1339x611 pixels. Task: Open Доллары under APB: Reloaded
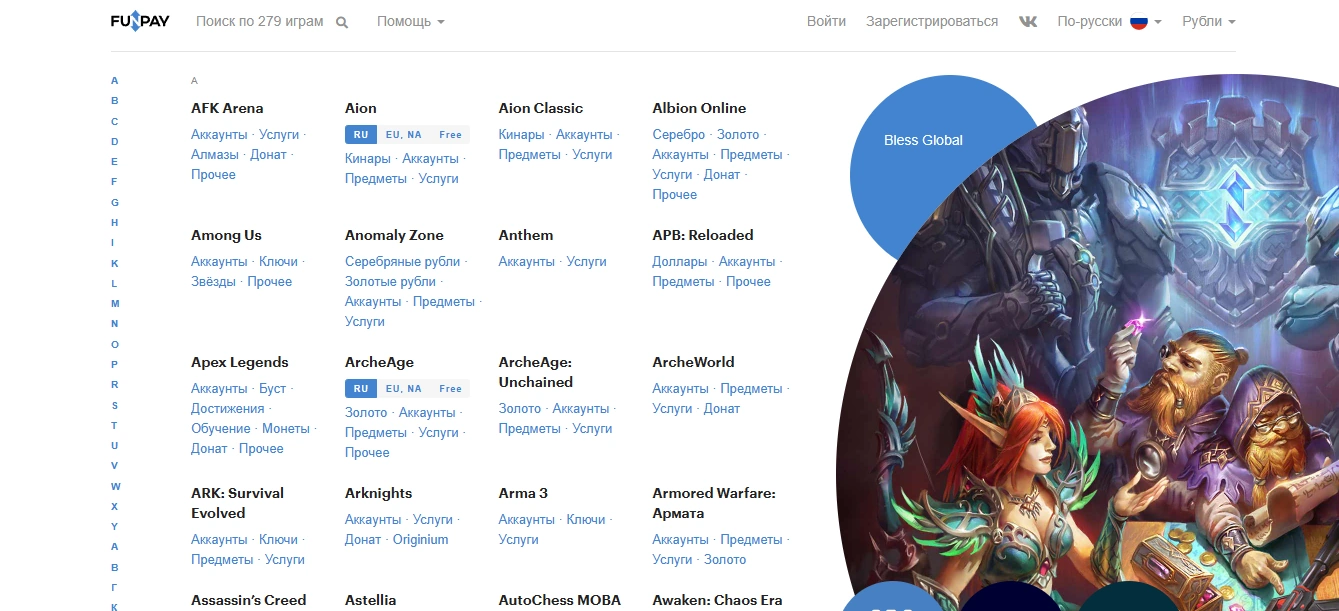click(x=680, y=261)
